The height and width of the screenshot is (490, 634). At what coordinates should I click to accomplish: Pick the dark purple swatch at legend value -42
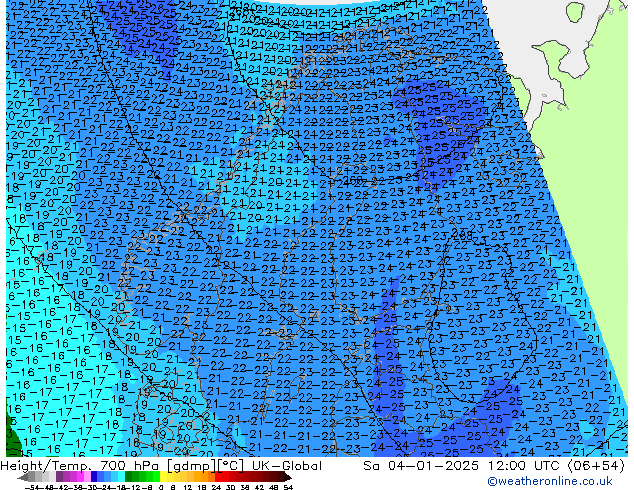point(59,478)
